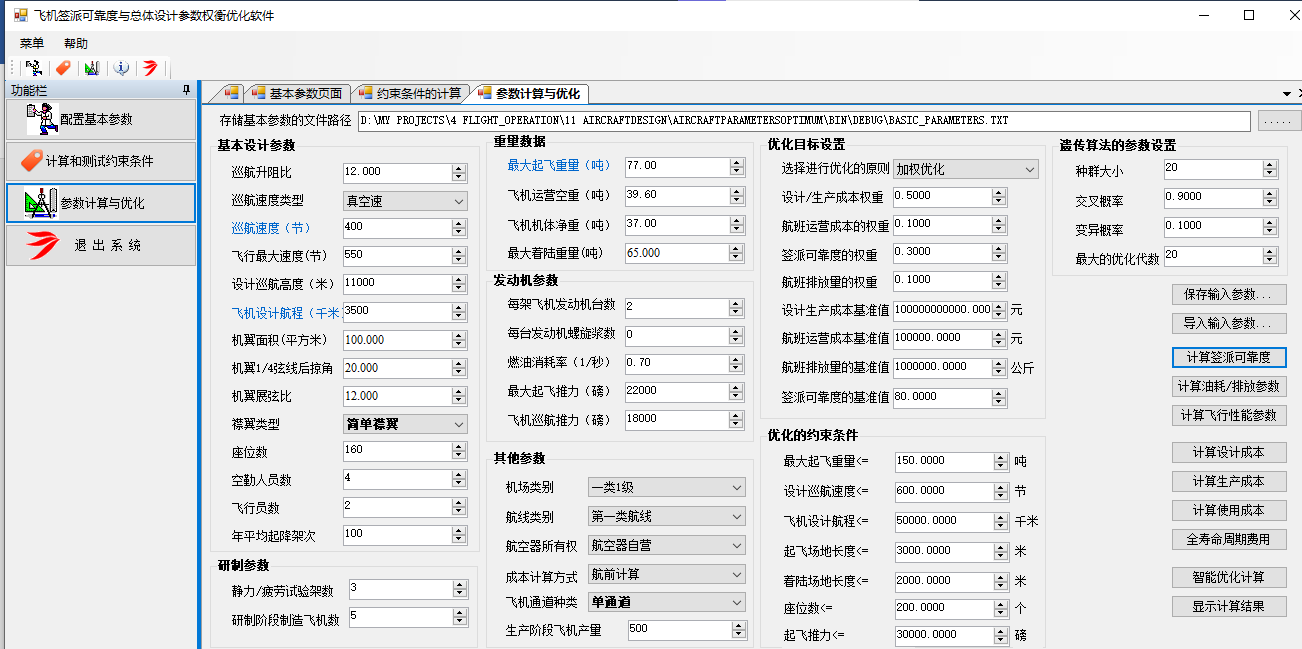Viewport: 1302px width, 649px height.
Task: Click the blue info icon in toolbar
Action: tap(121, 68)
